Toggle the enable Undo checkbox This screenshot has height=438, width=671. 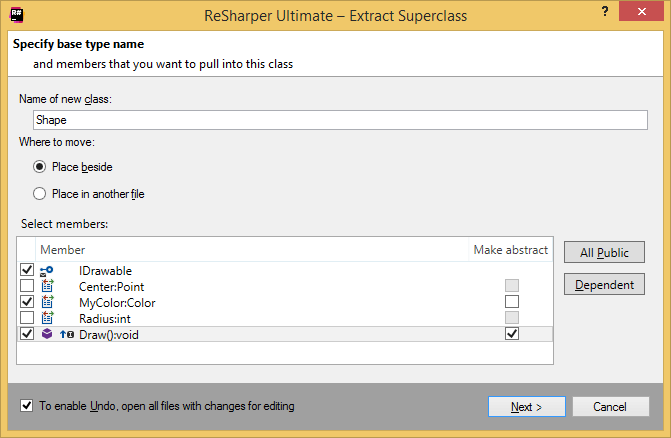coord(26,406)
